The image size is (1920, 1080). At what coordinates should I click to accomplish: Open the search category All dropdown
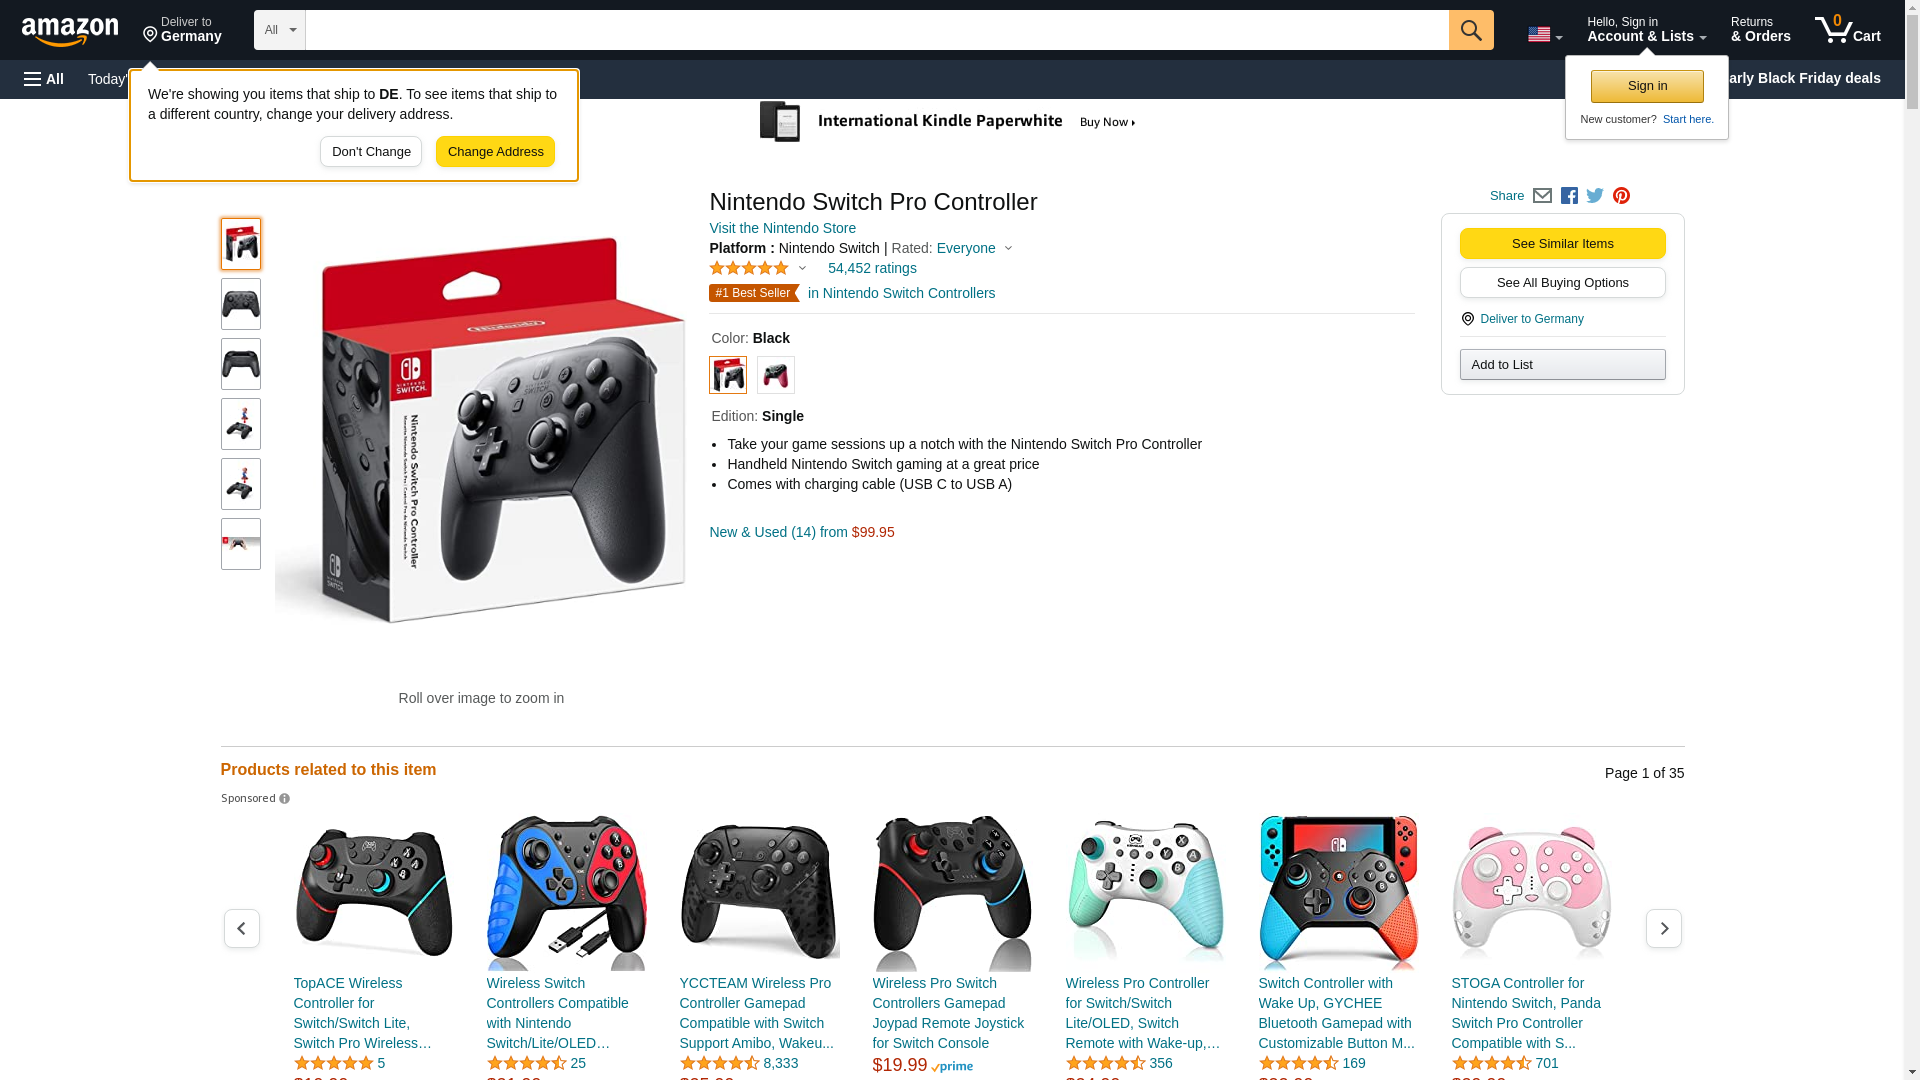(280, 30)
